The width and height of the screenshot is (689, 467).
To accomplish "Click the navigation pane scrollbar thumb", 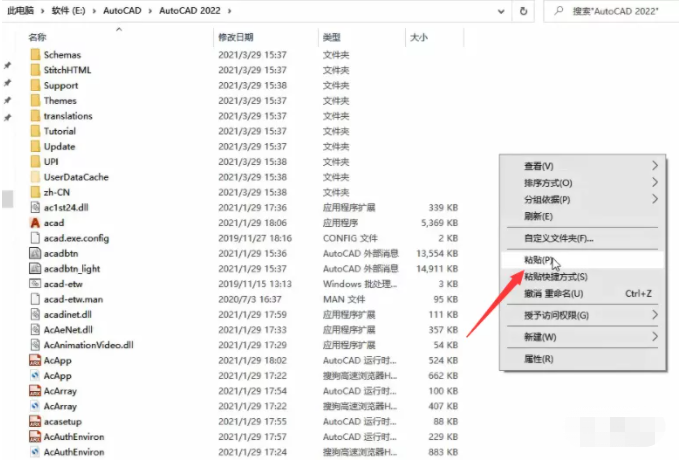I will tap(7, 199).
